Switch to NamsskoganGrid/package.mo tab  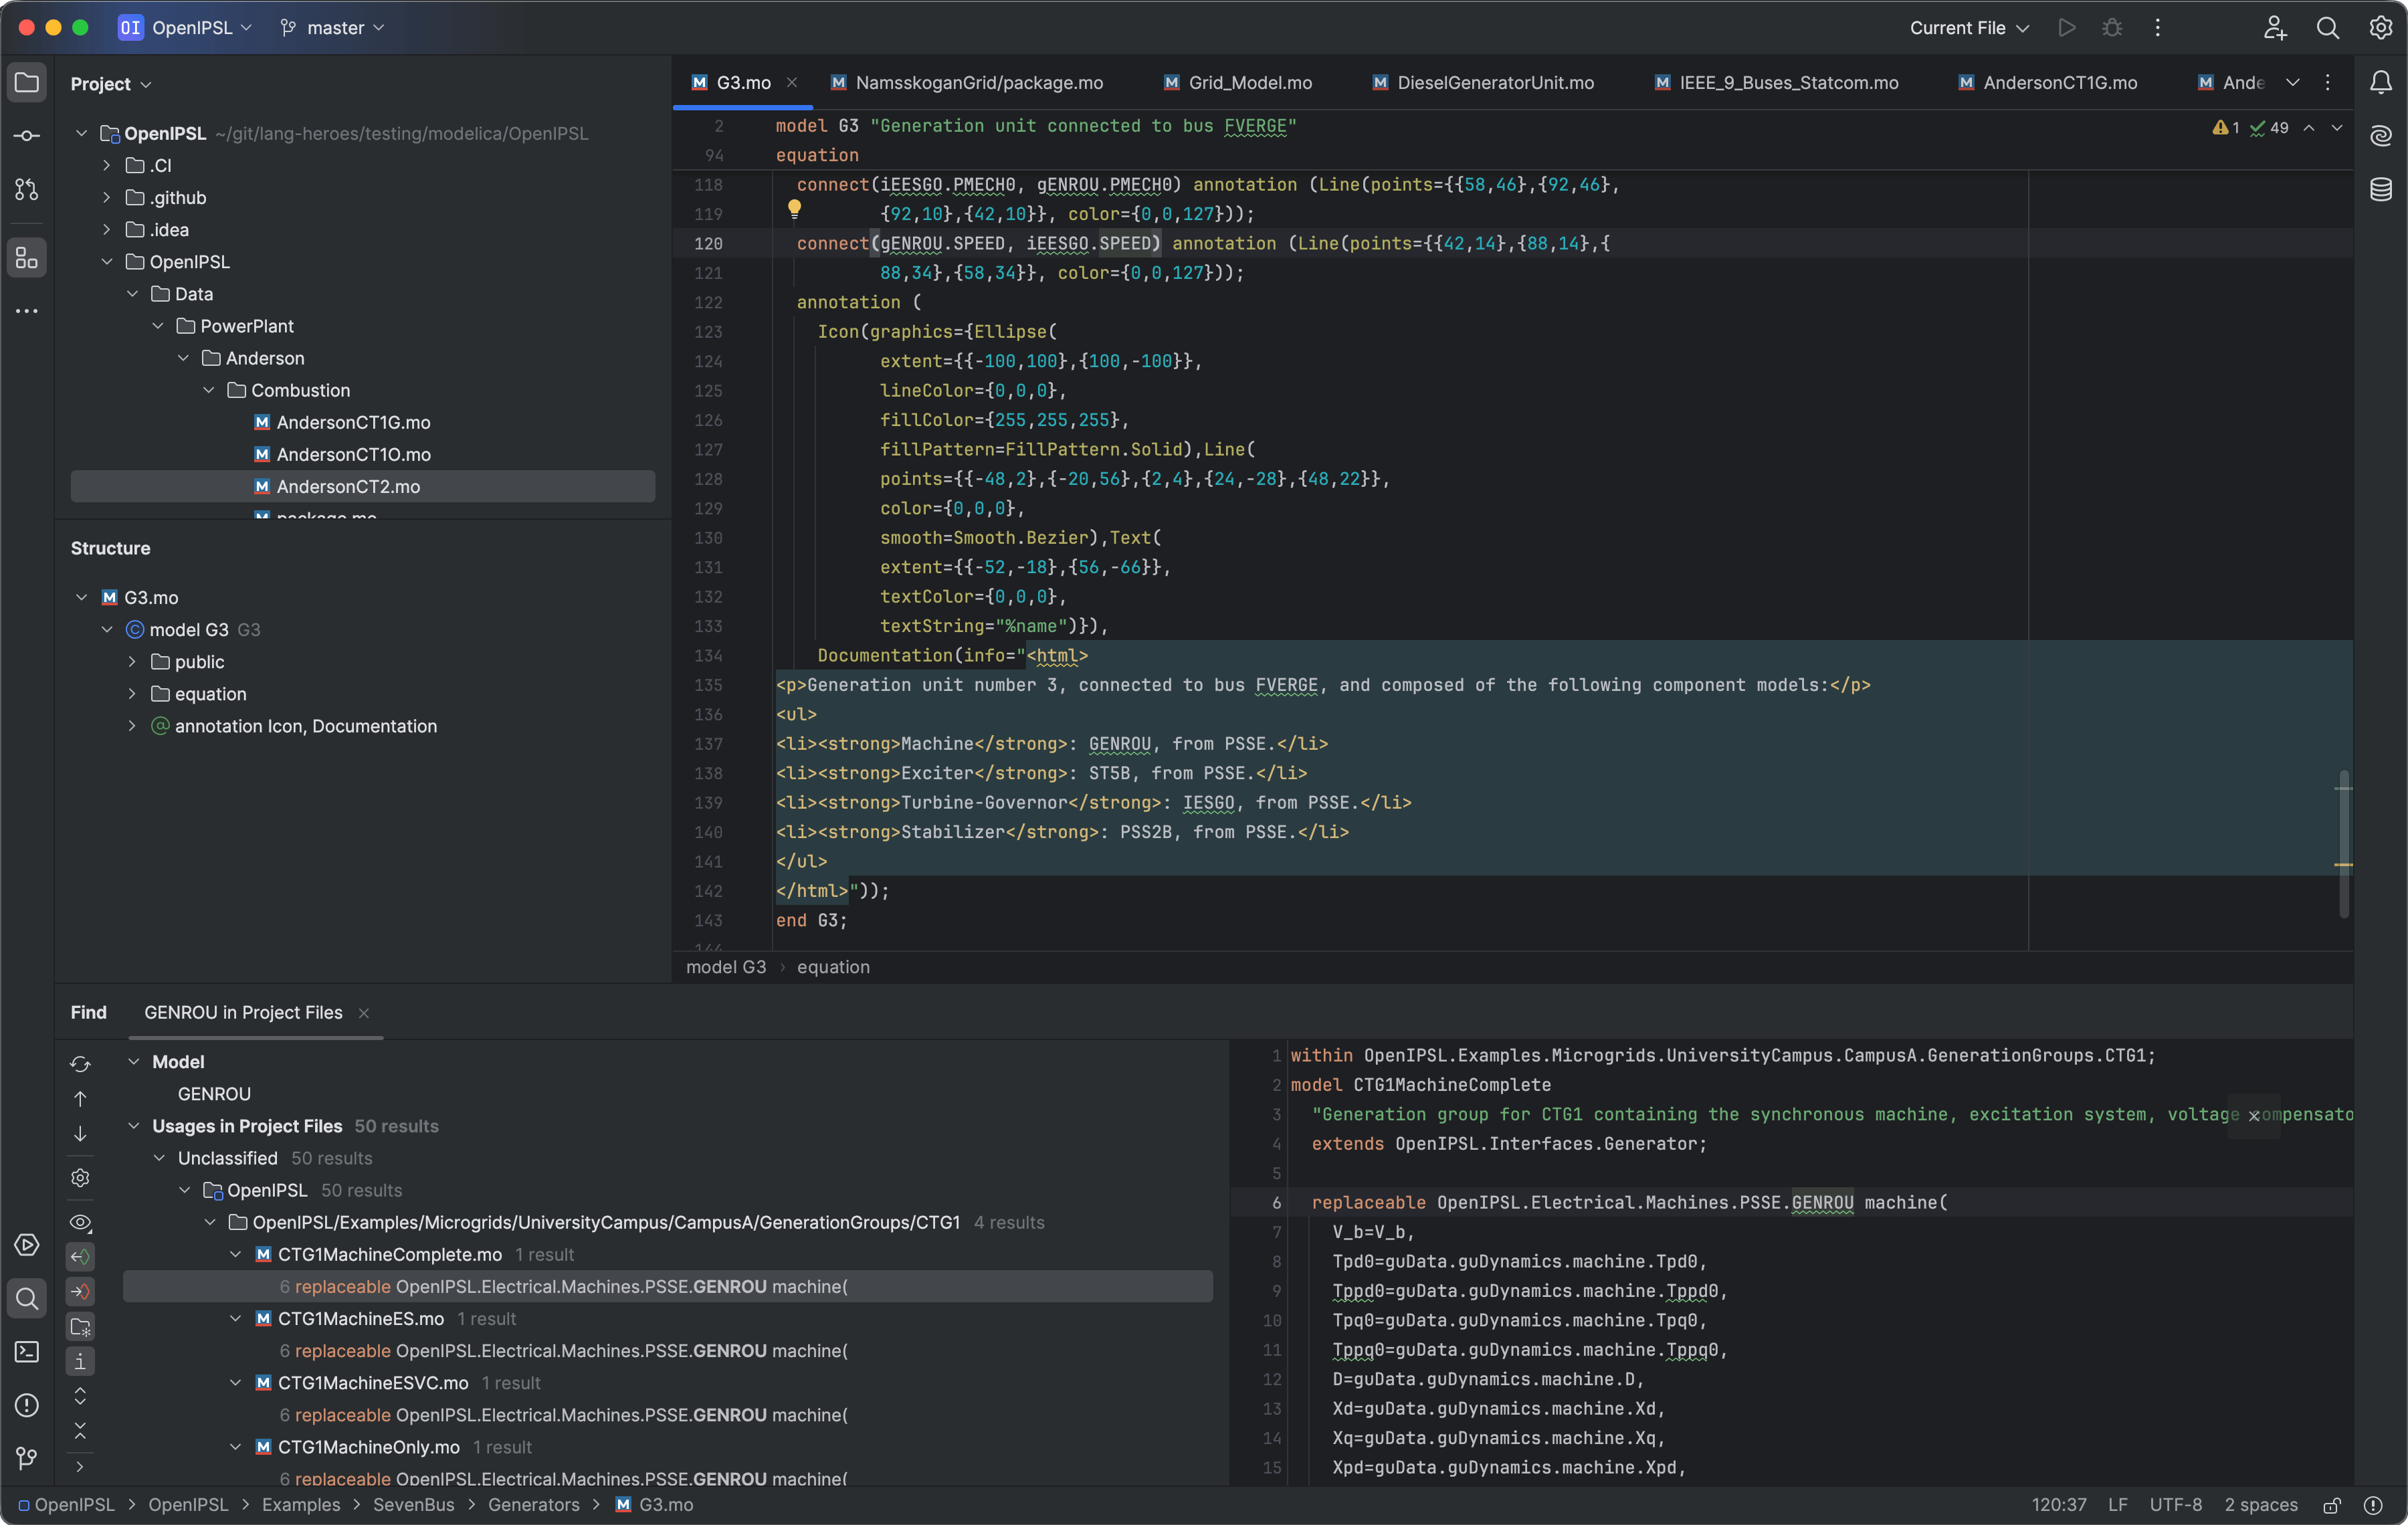pyautogui.click(x=967, y=83)
